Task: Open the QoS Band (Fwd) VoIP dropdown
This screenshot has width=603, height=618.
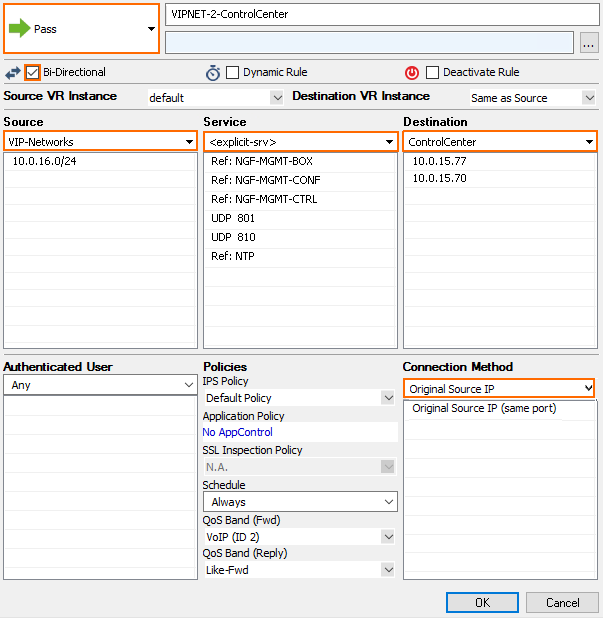Action: coord(300,537)
